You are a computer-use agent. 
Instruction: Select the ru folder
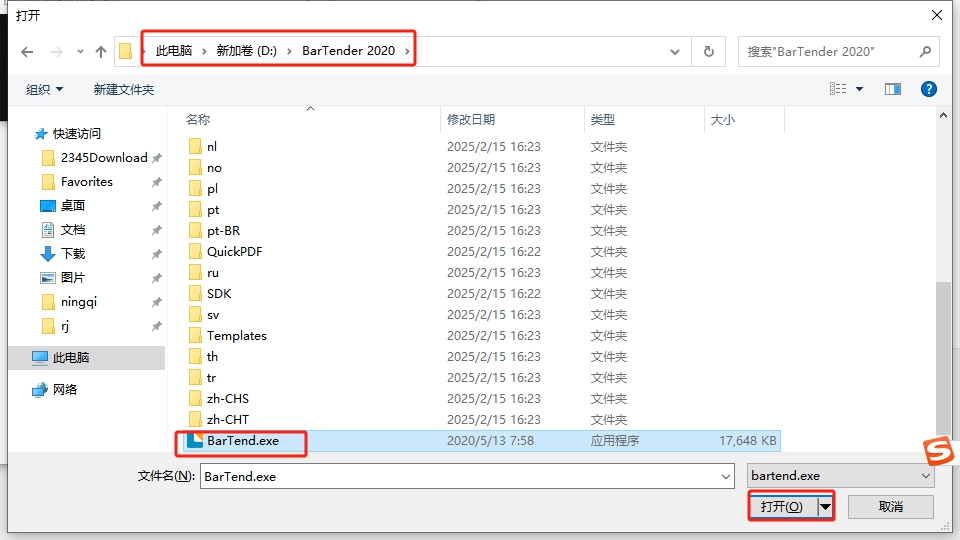pos(212,272)
